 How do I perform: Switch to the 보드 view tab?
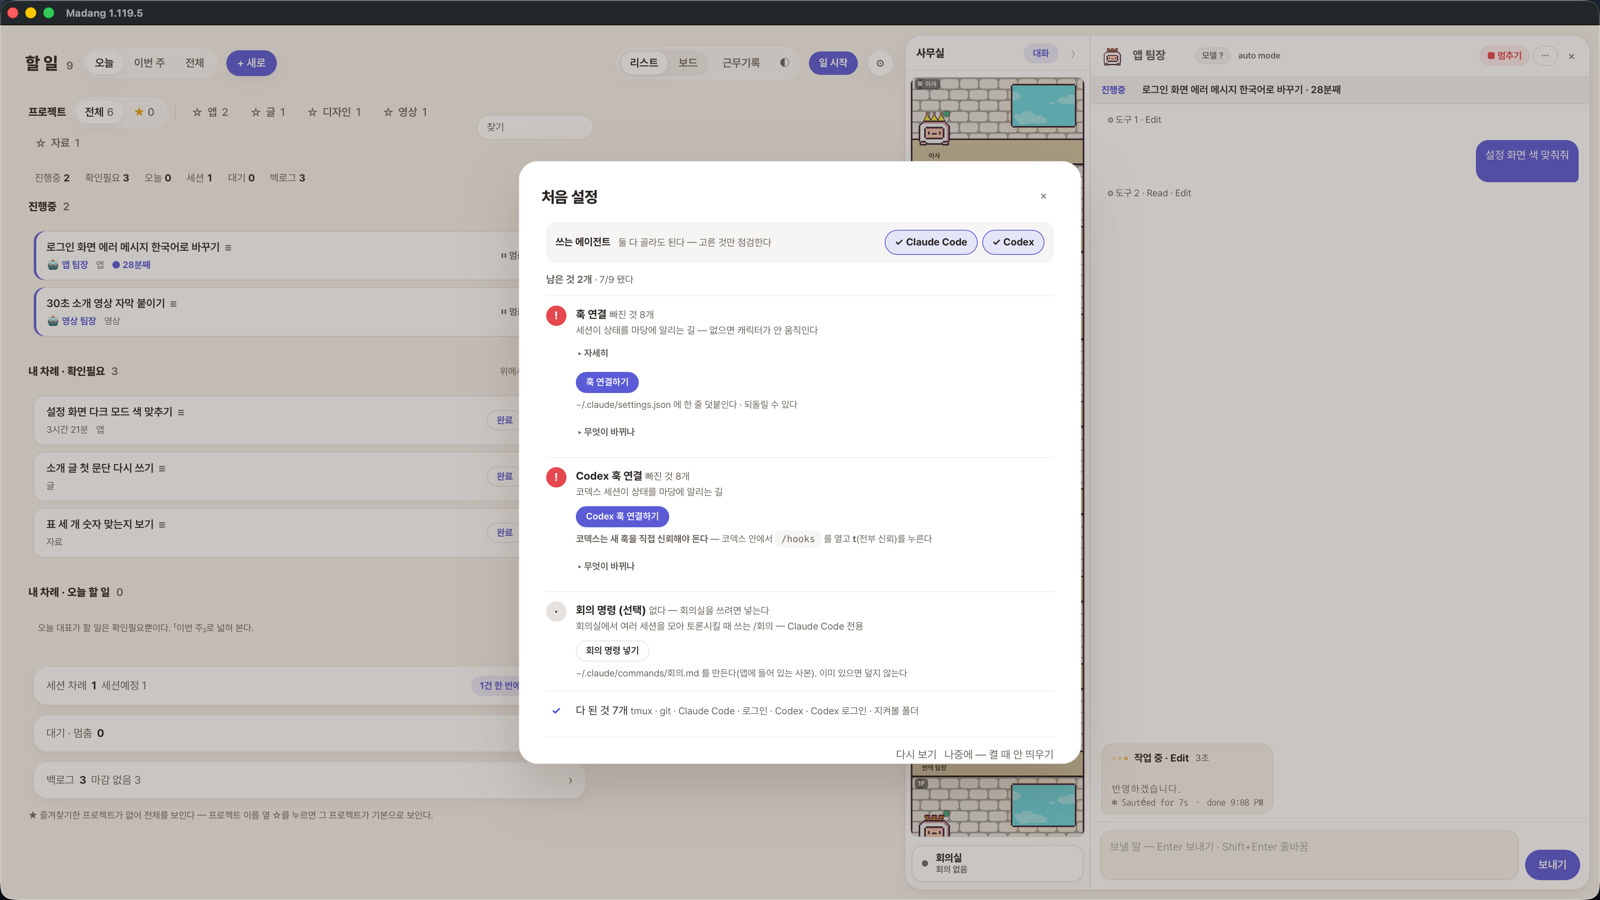coord(688,63)
